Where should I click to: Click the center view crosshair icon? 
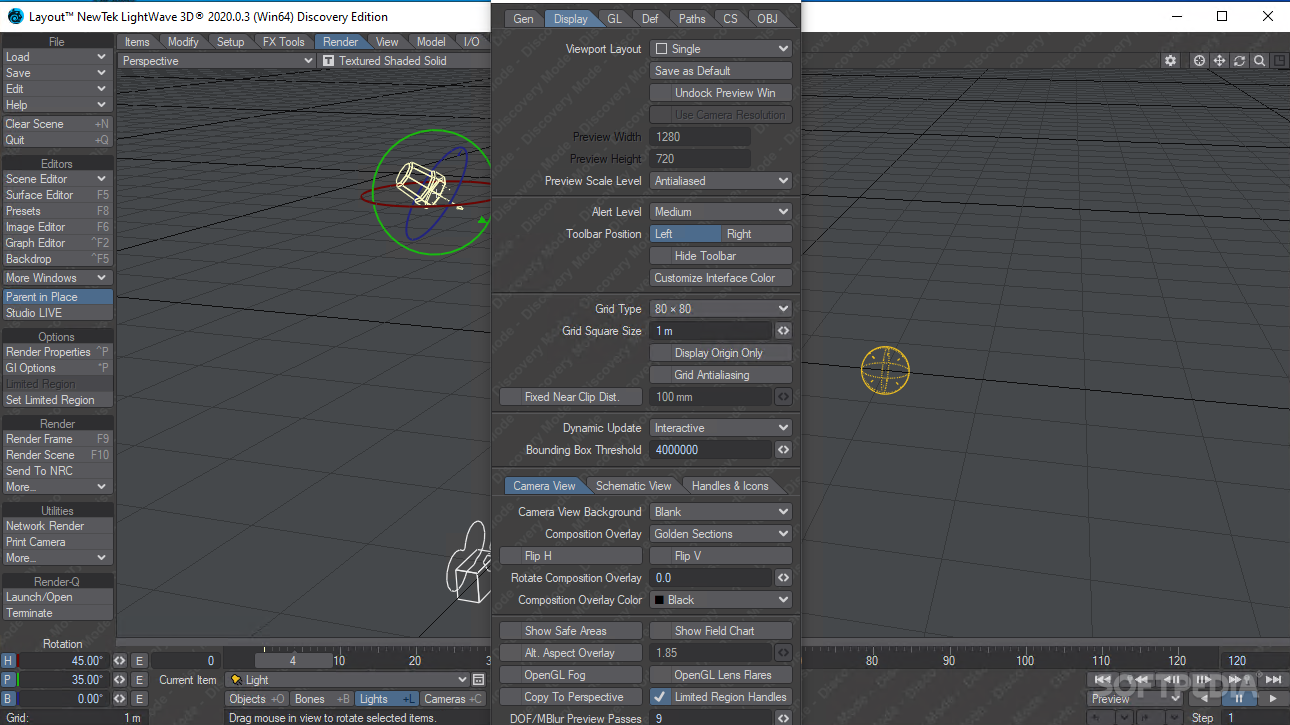1199,61
